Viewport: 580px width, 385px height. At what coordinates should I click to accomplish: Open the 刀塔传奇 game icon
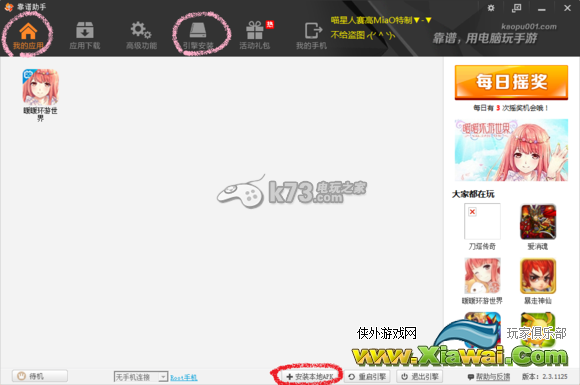click(x=482, y=221)
